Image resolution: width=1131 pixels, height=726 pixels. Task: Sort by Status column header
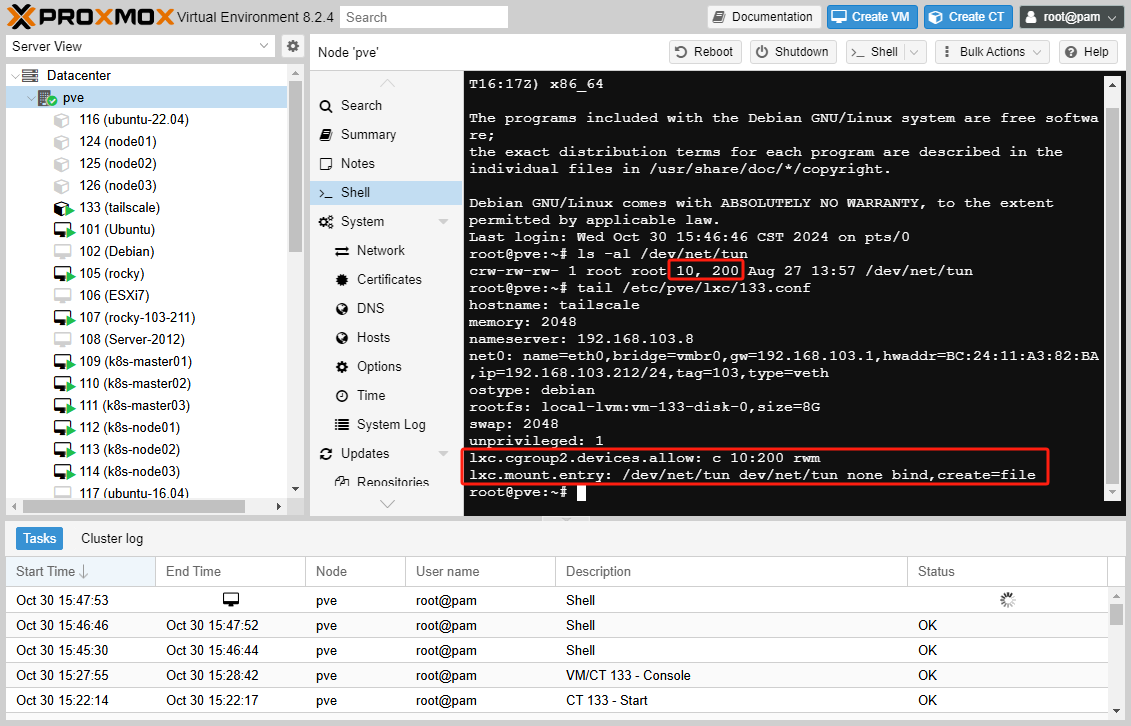click(x=1008, y=572)
